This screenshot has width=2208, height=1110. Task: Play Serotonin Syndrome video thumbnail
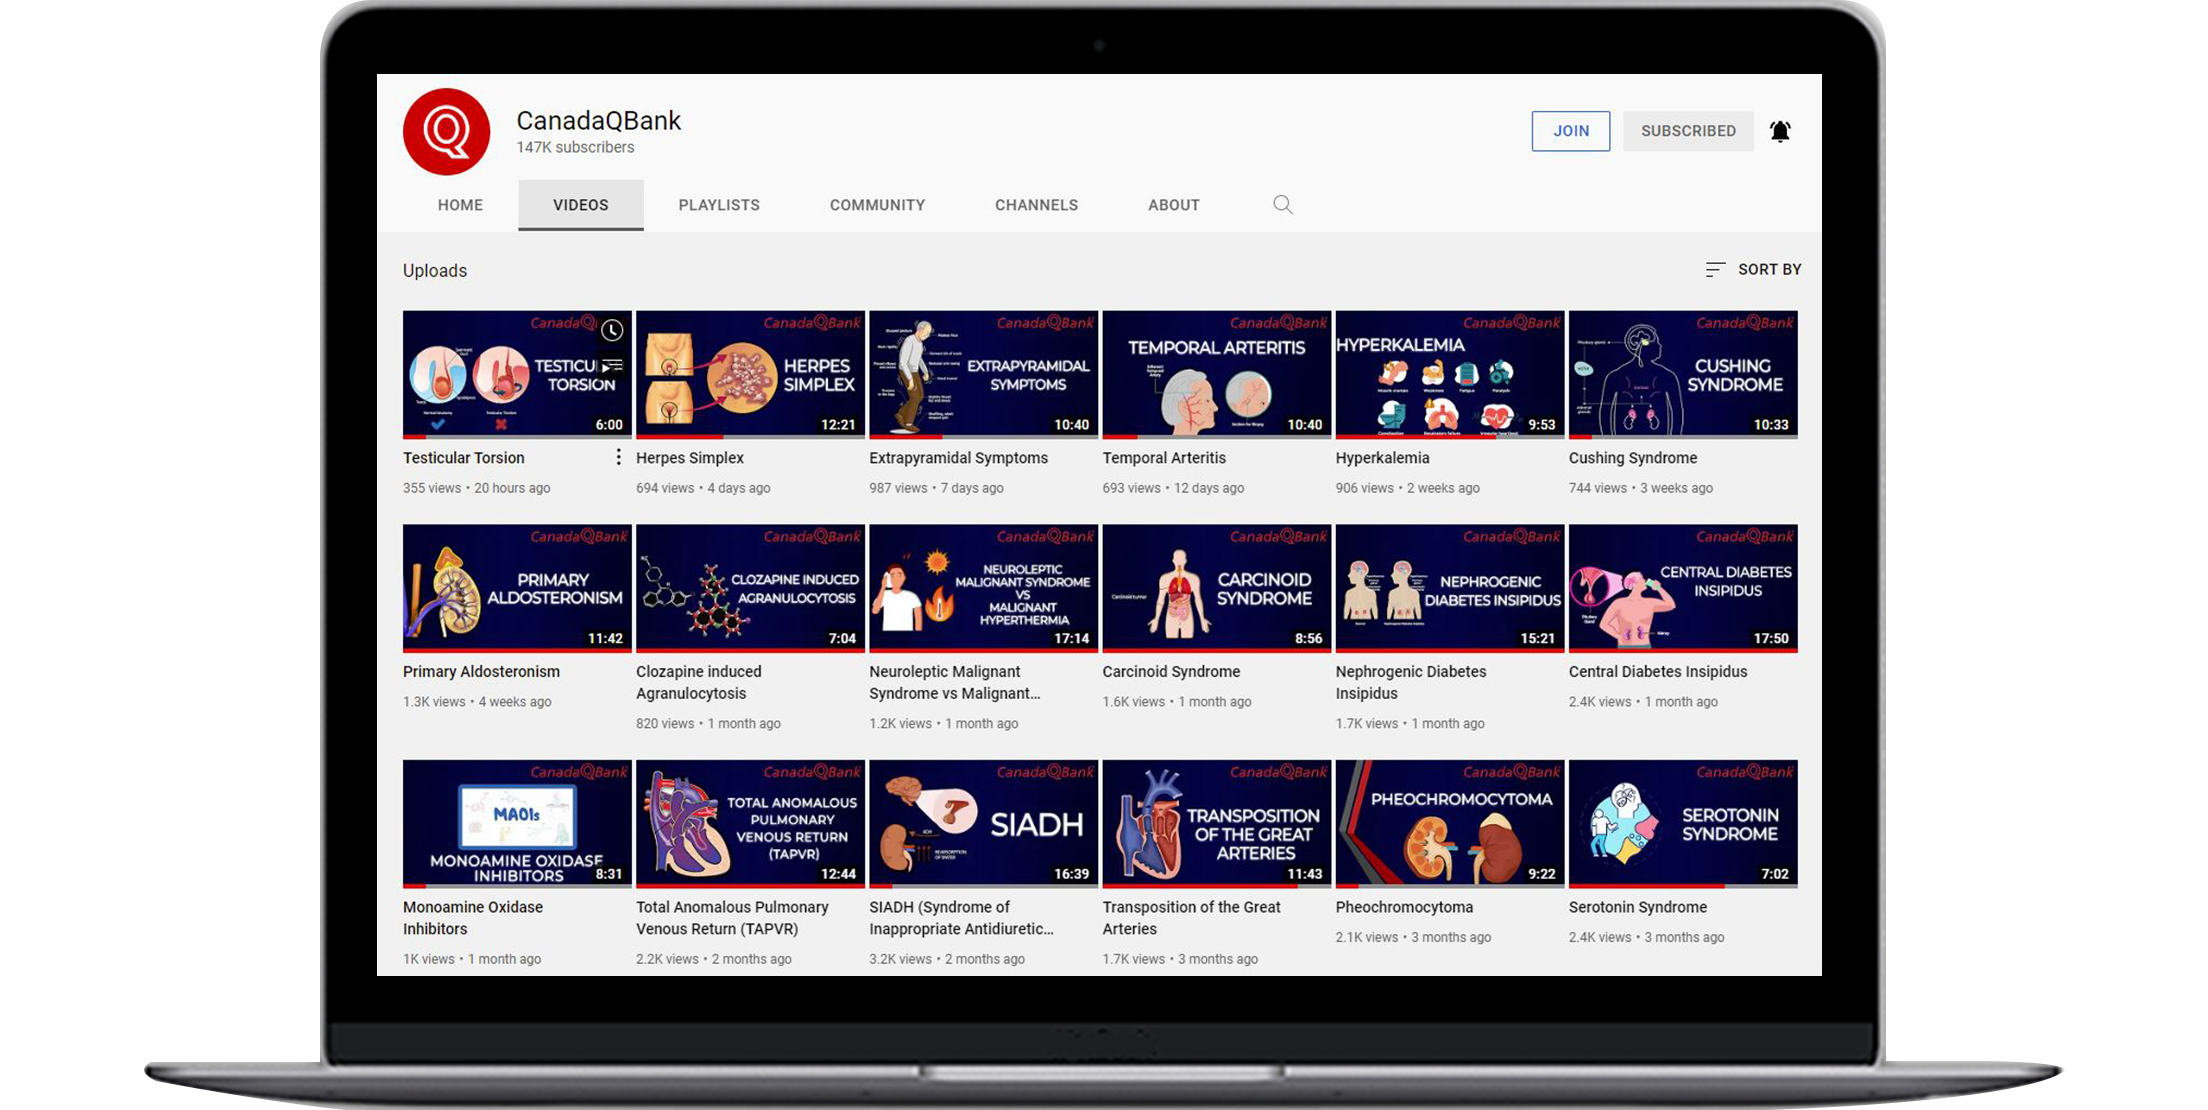click(1683, 823)
